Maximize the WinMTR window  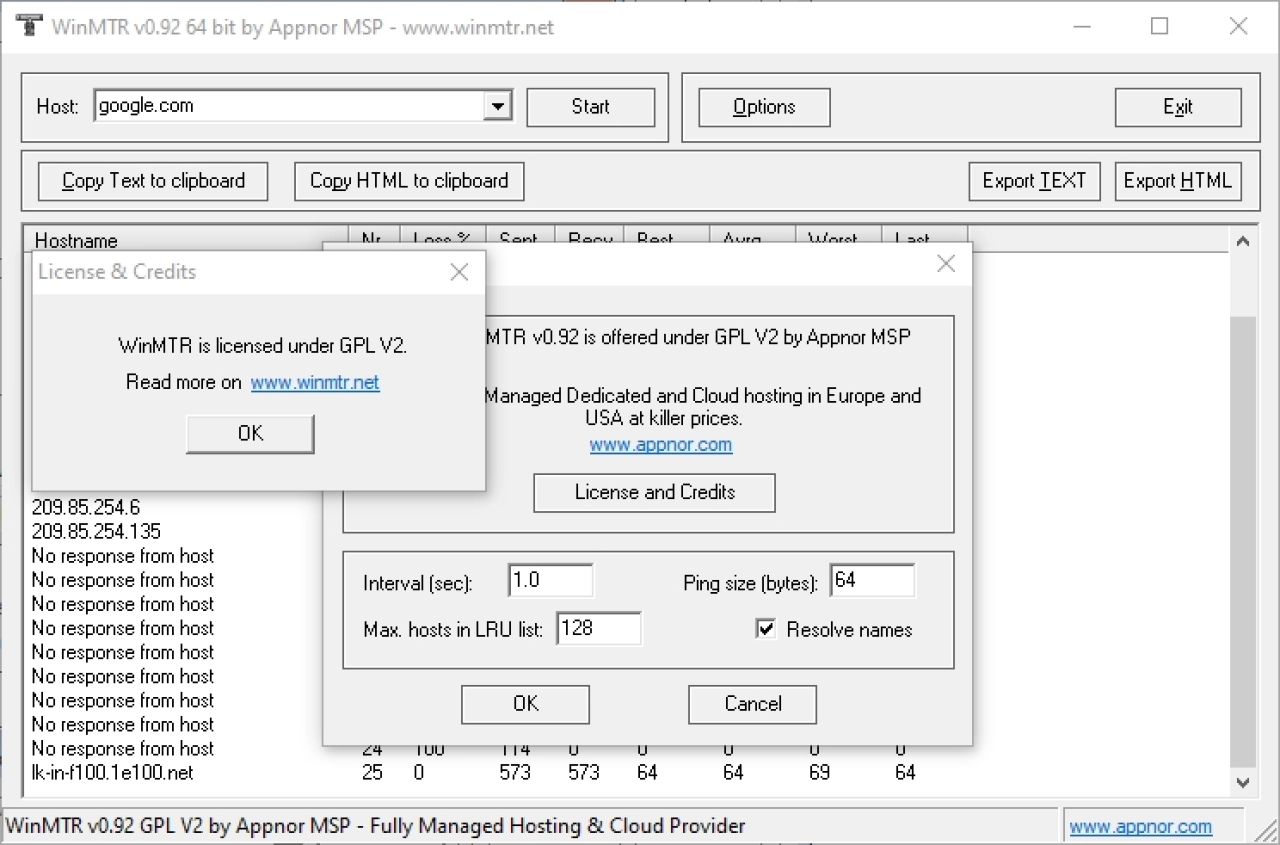1159,27
